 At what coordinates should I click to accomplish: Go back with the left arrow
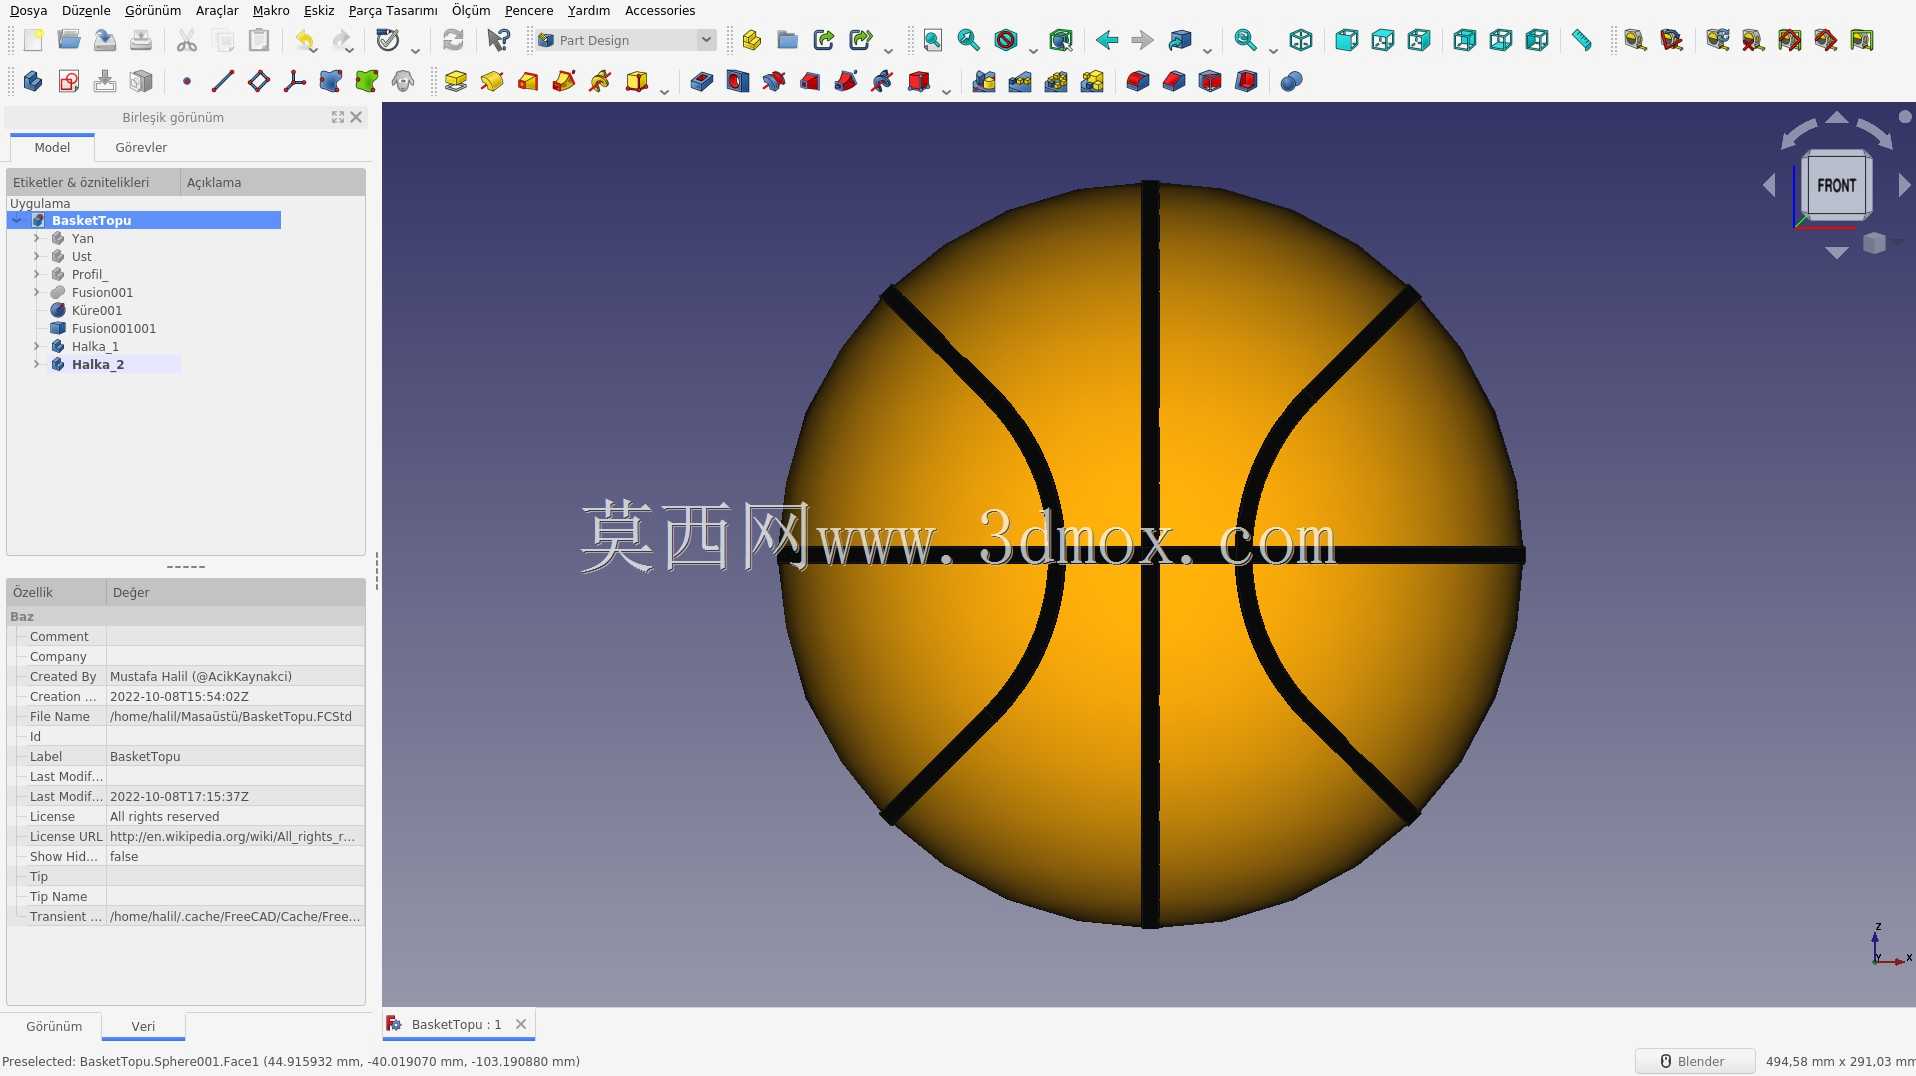[x=1107, y=40]
